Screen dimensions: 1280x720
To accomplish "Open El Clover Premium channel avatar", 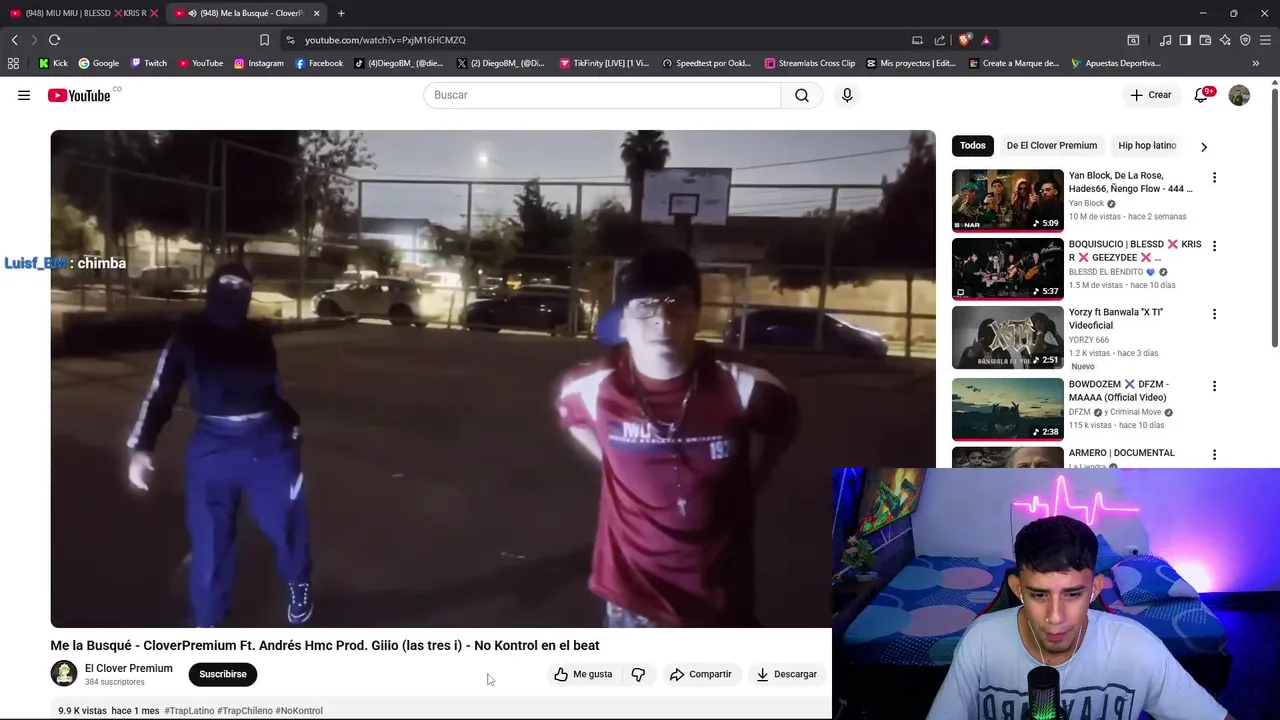I will tap(64, 674).
